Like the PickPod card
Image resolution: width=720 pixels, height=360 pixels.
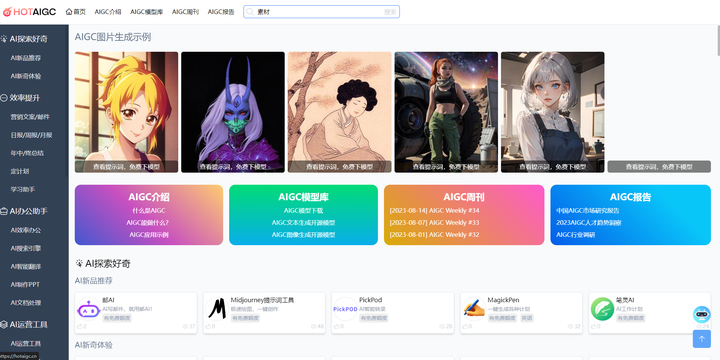337,326
